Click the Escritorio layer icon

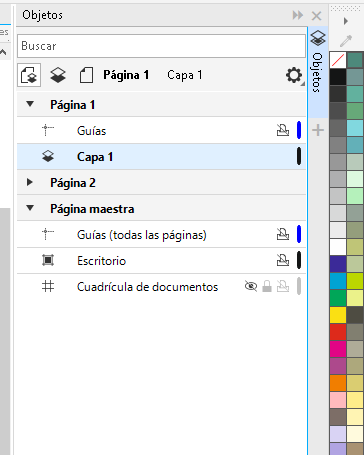point(48,260)
